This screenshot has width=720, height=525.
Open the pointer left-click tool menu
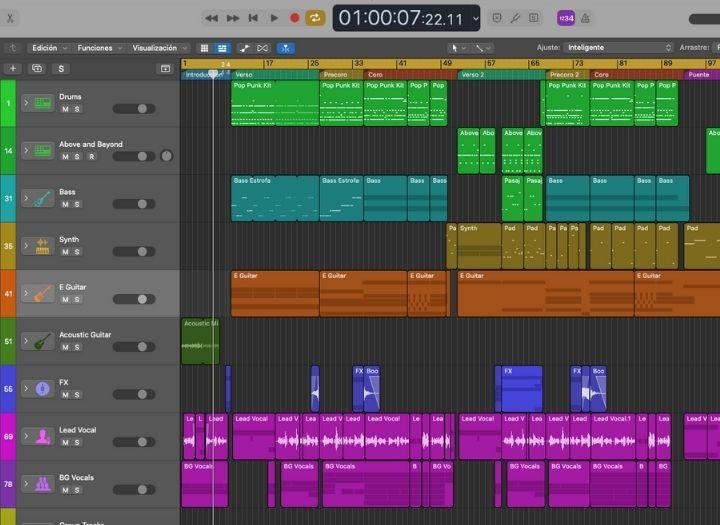tap(458, 48)
